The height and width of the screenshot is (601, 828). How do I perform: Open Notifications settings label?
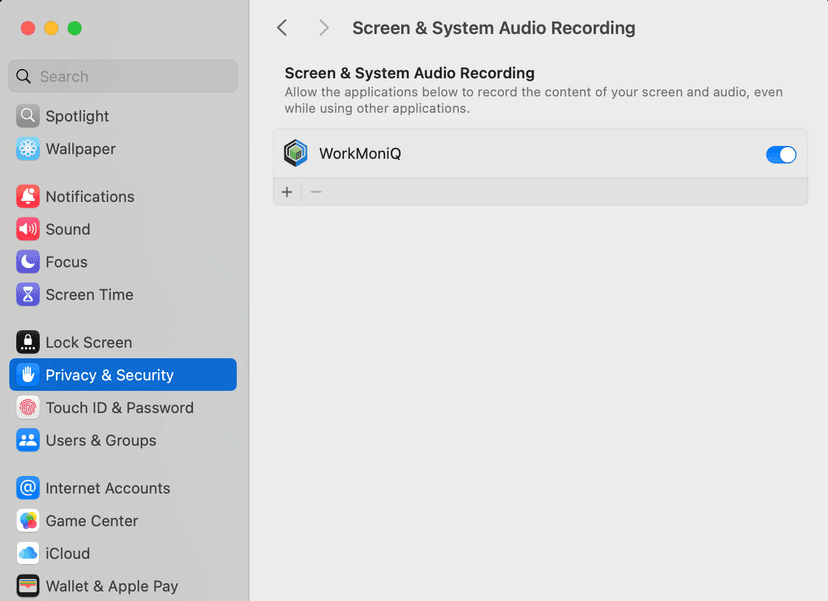pos(90,196)
